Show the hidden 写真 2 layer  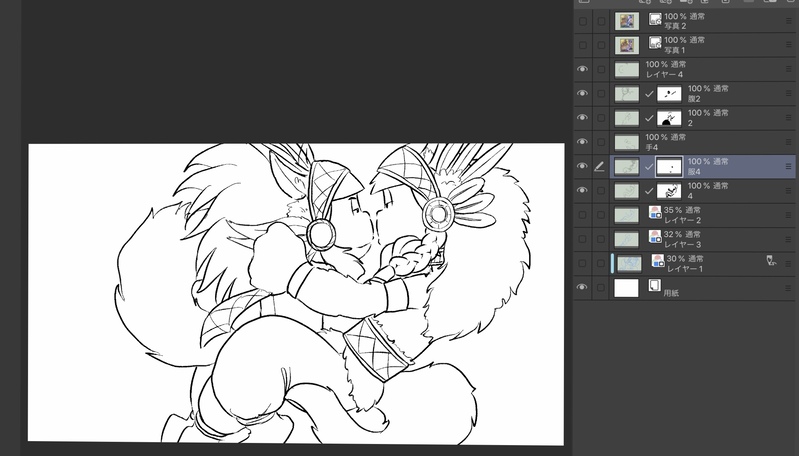pyautogui.click(x=582, y=21)
